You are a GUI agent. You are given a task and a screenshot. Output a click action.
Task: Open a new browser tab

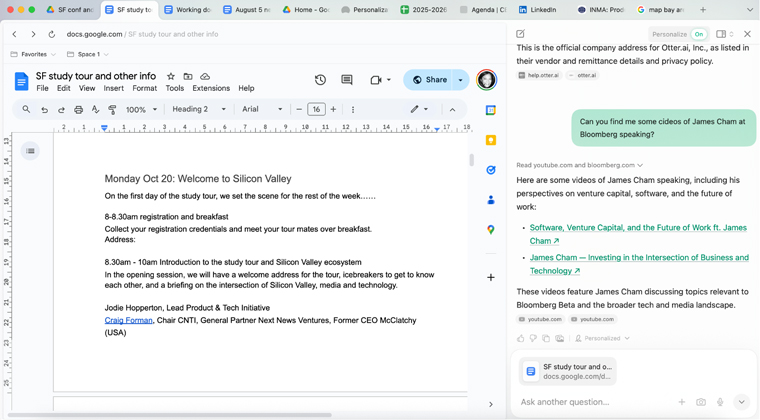click(x=703, y=10)
